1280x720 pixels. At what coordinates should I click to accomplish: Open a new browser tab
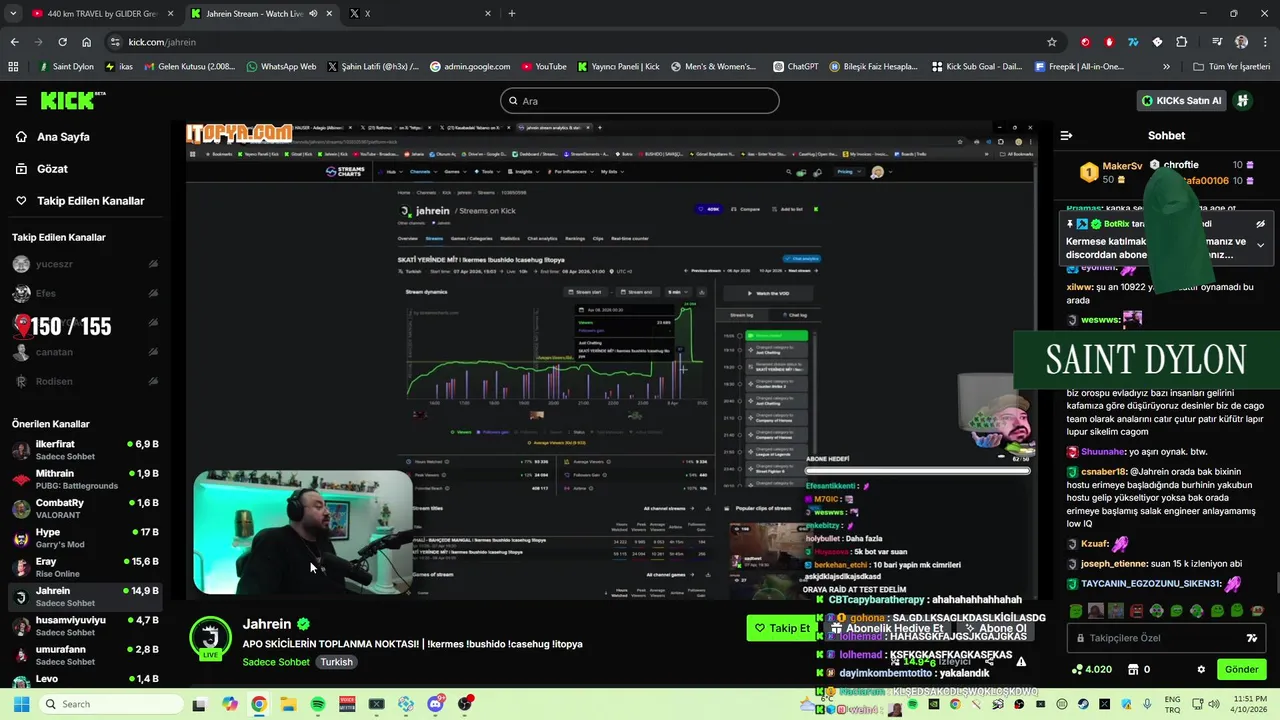click(x=512, y=13)
